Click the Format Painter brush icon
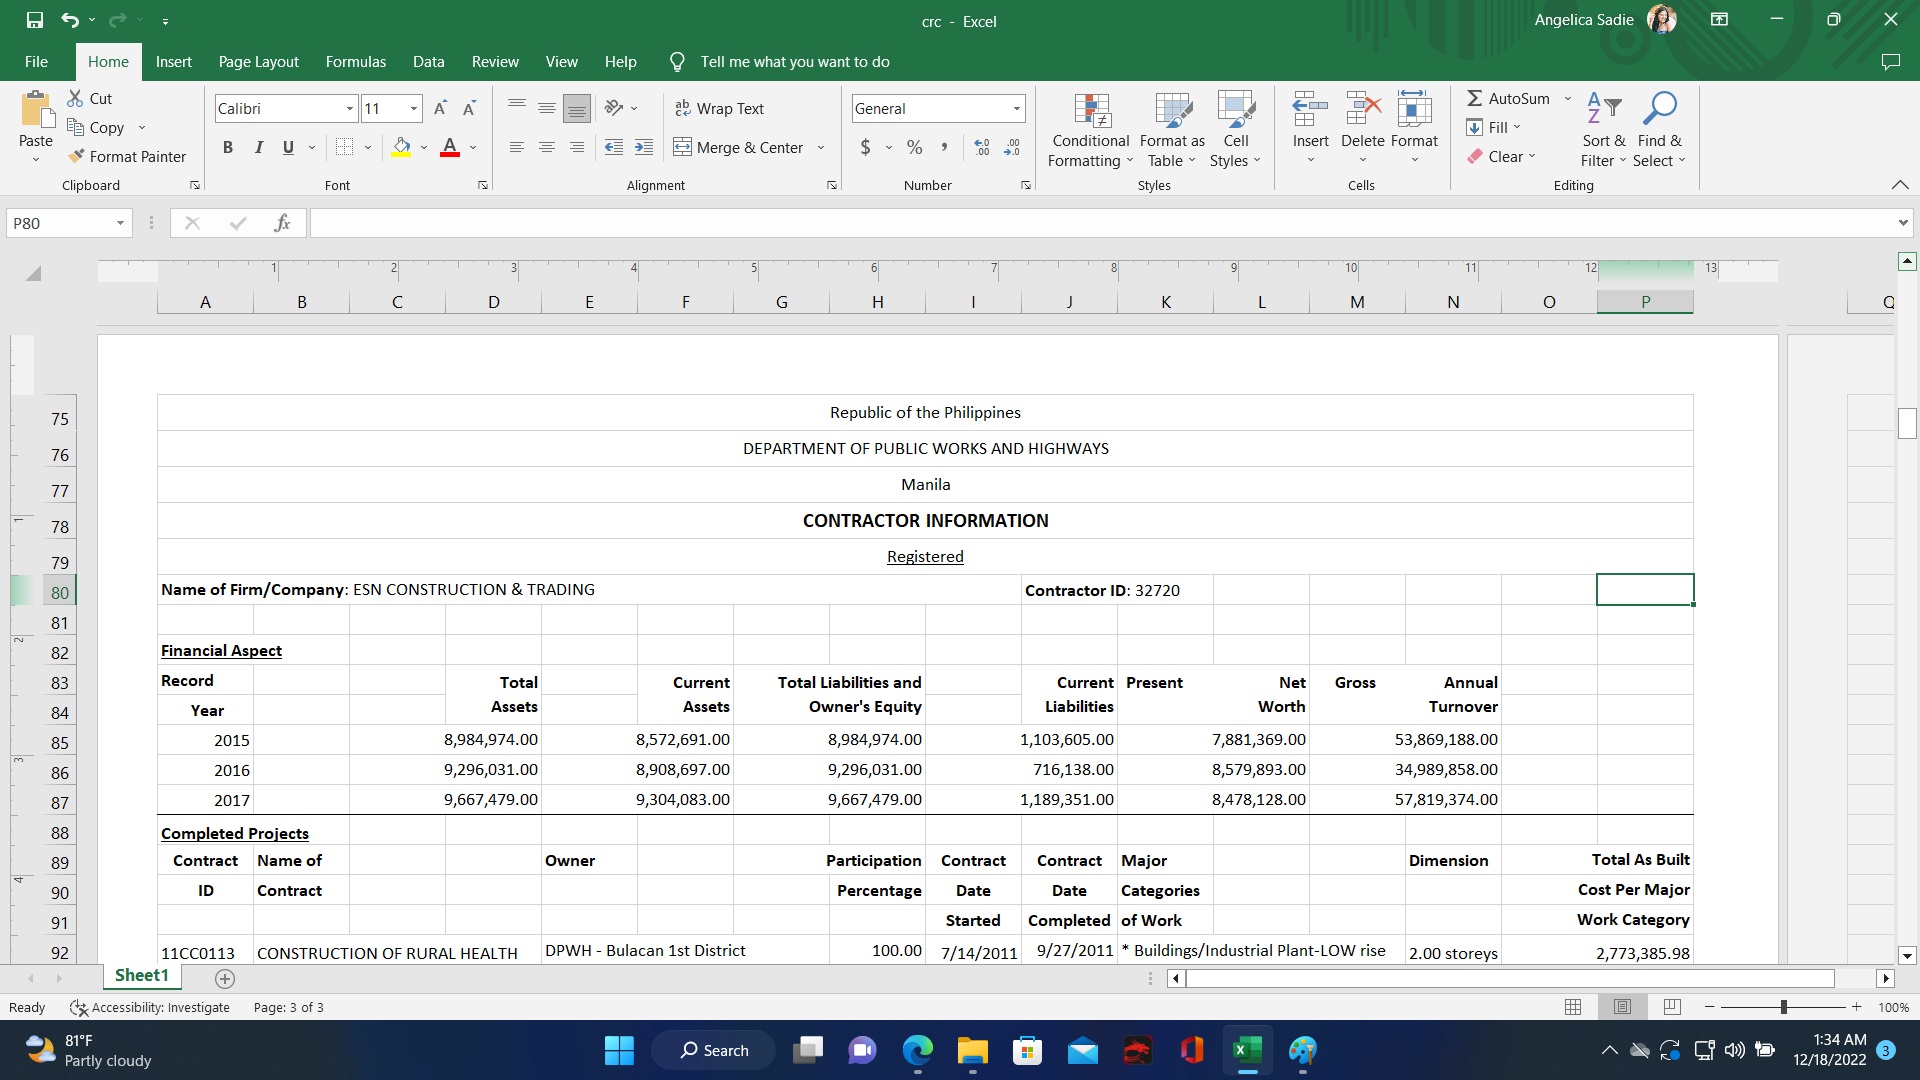Screen dimensions: 1920x1080 (76, 157)
